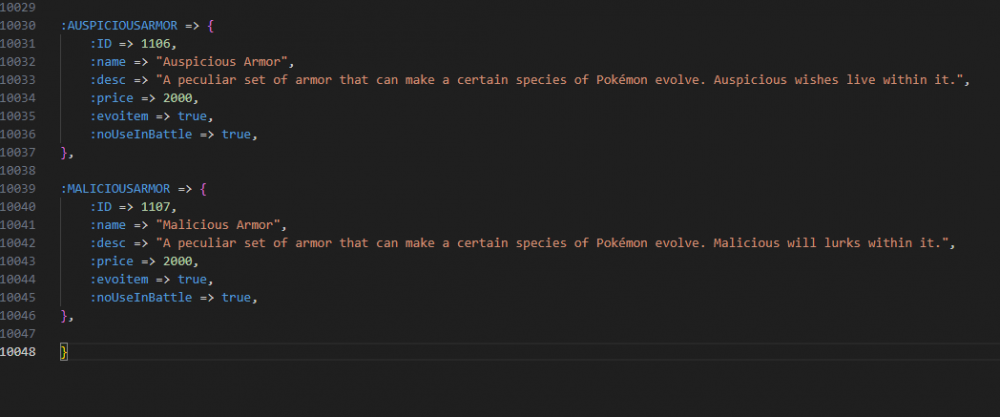Click line number 10046 in the gutter
The image size is (1000, 417).
pyautogui.click(x=18, y=316)
